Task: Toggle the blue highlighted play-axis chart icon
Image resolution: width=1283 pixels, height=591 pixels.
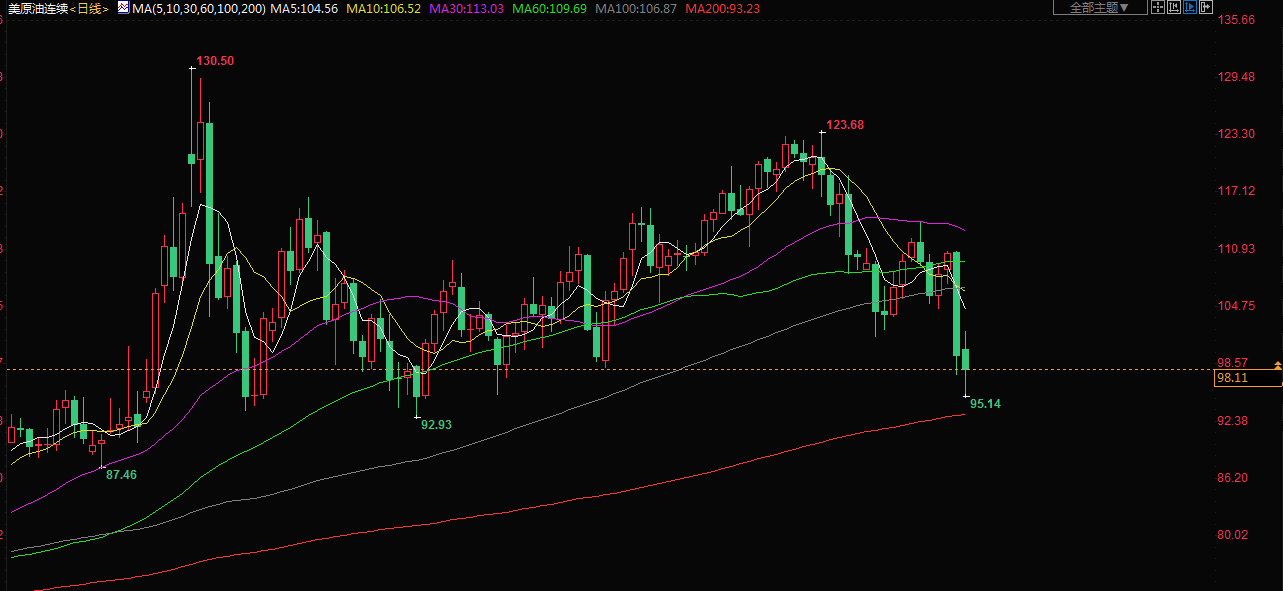Action: click(x=1190, y=8)
